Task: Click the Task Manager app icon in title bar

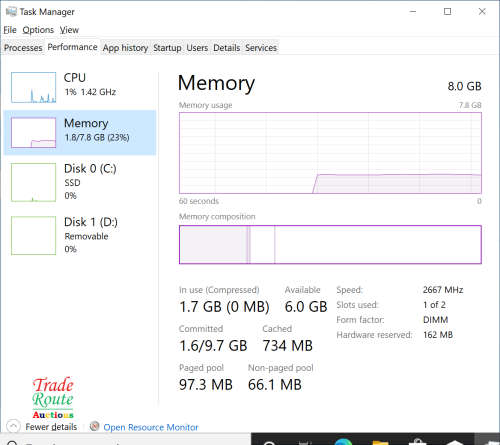Action: [11, 12]
